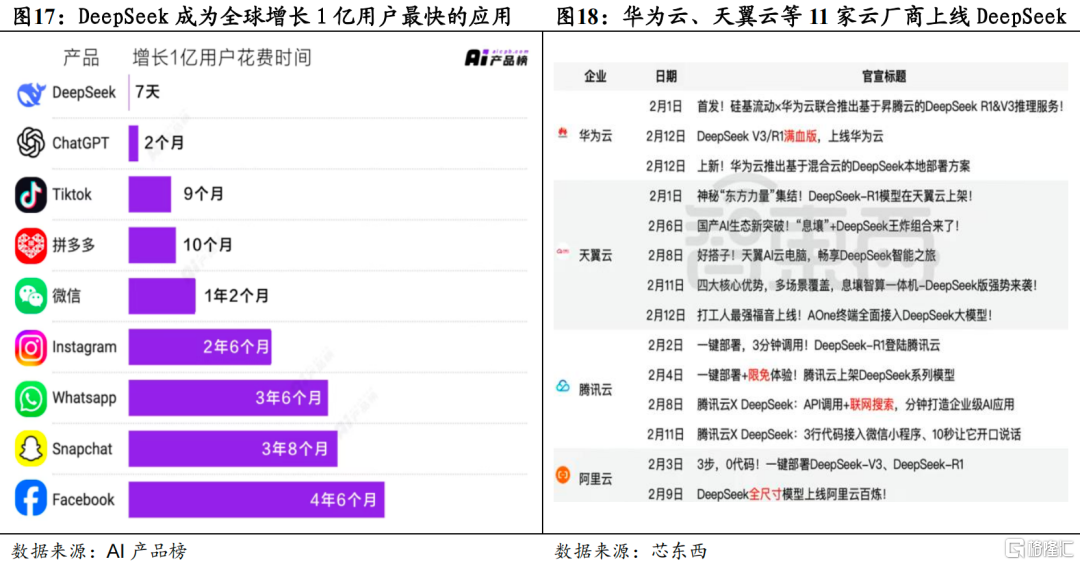Click the headline '好搭子！天翼AI云电脑'

click(x=816, y=256)
